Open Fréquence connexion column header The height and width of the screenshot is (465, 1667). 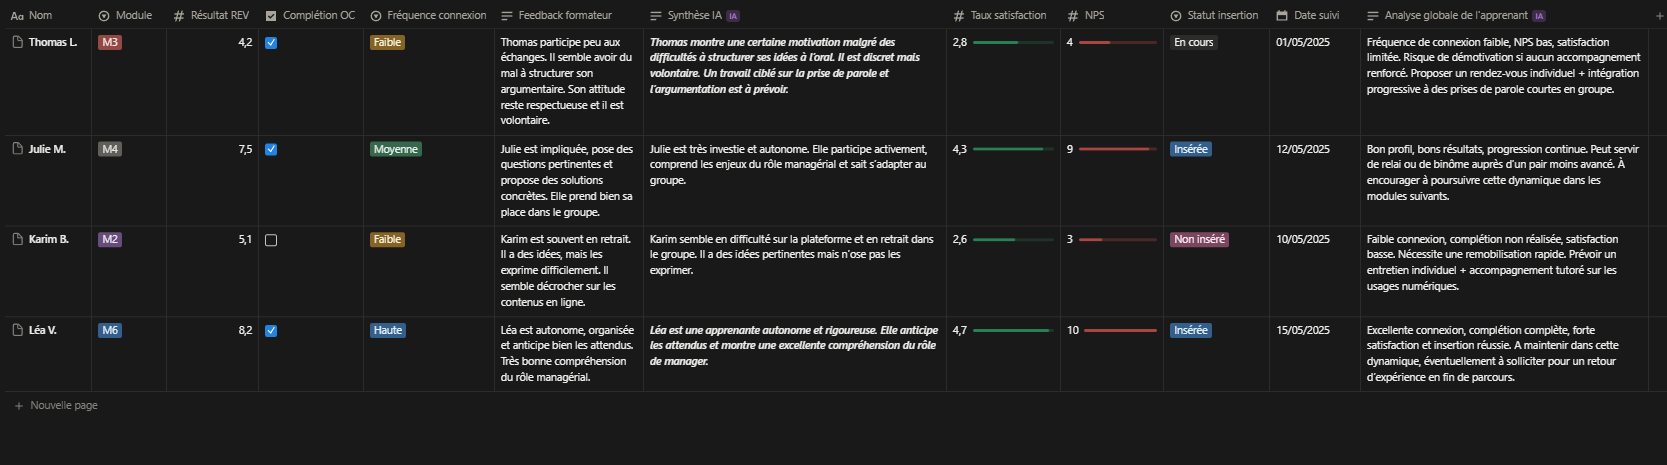[x=428, y=16]
